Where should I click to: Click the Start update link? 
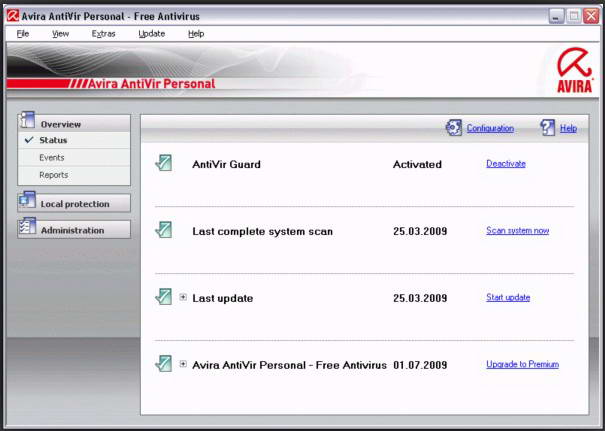point(508,297)
